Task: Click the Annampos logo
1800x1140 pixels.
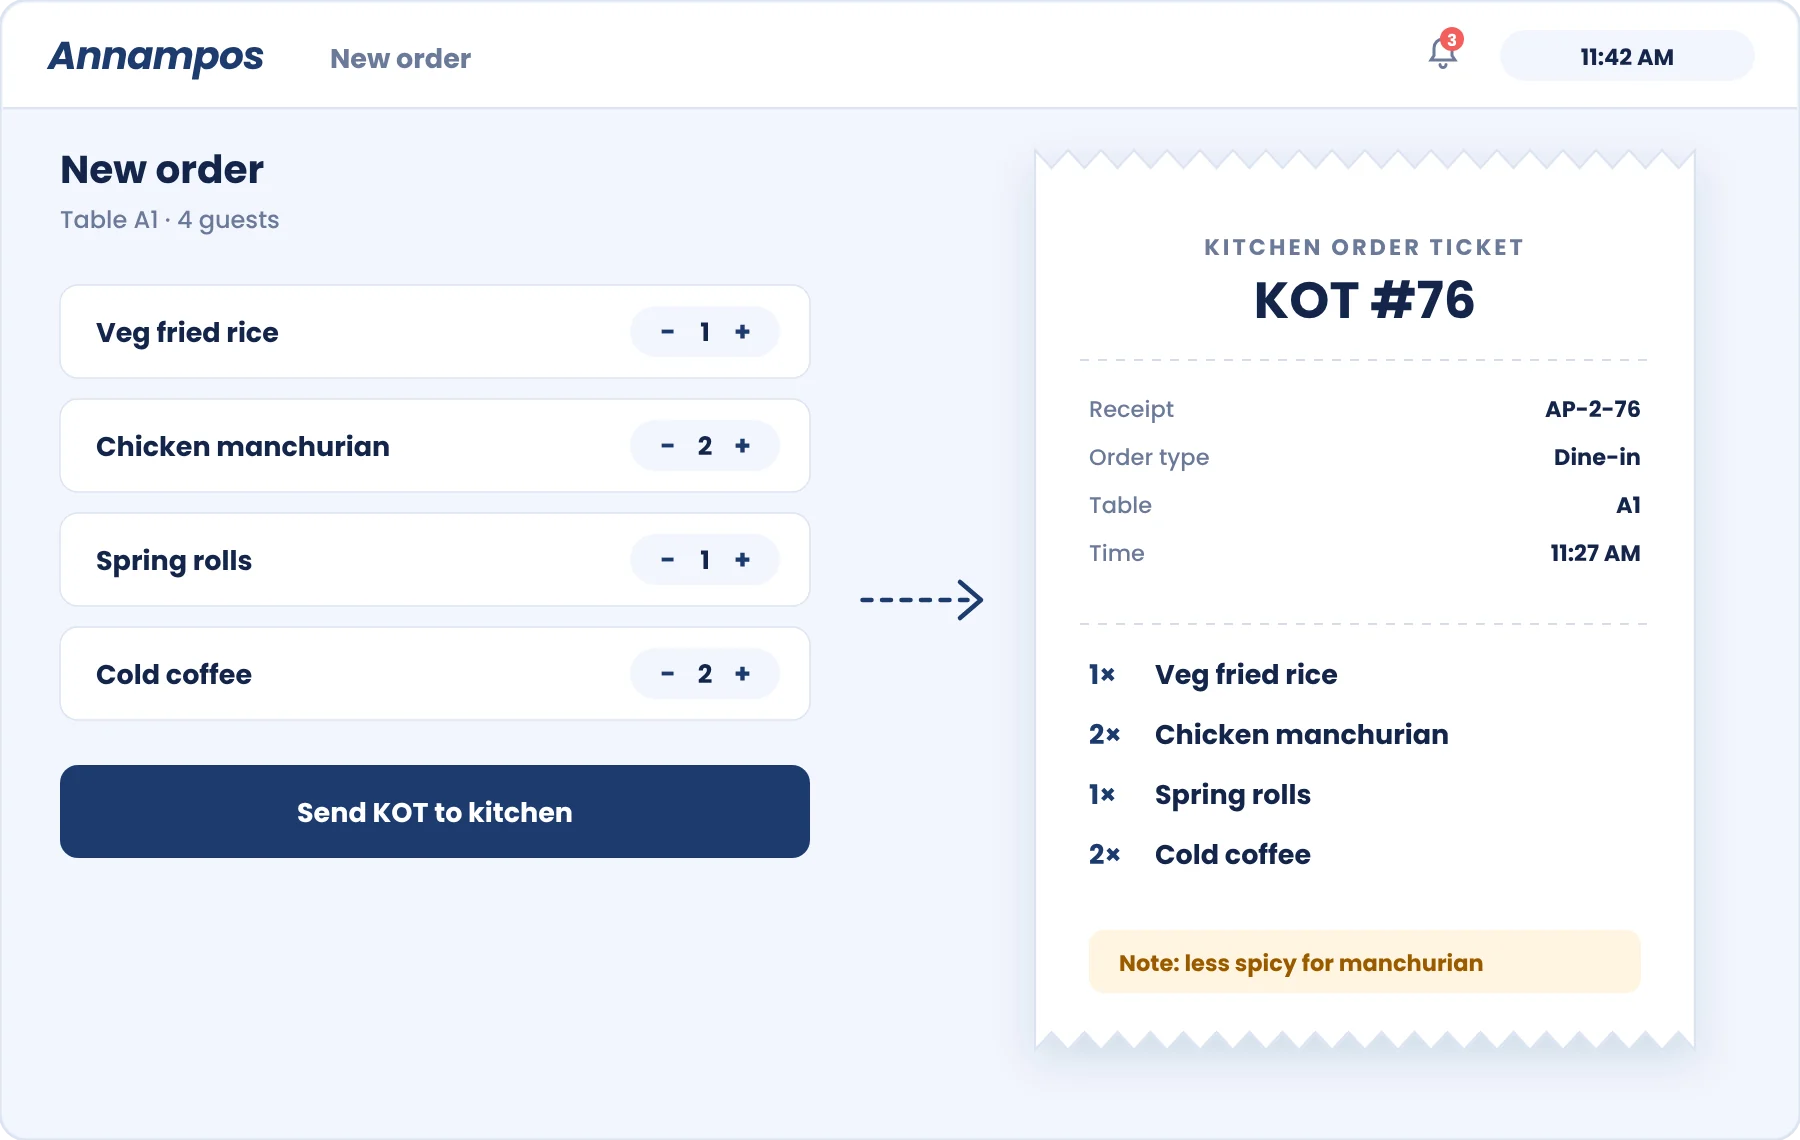Action: 156,57
